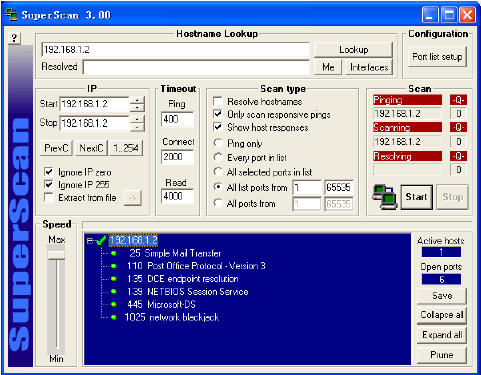Screen dimensions: 481x375
Task: Uncheck Show host responses
Action: [x=218, y=127]
